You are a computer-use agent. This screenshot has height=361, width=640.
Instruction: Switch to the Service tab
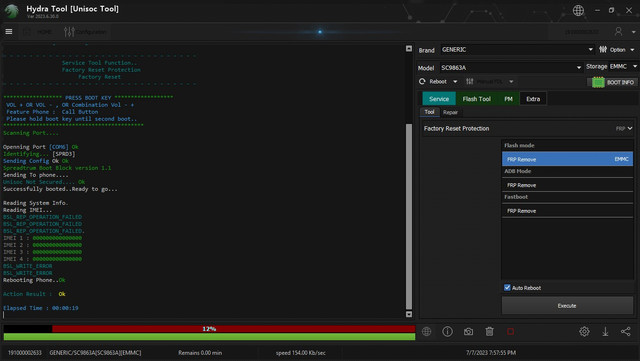click(x=439, y=99)
